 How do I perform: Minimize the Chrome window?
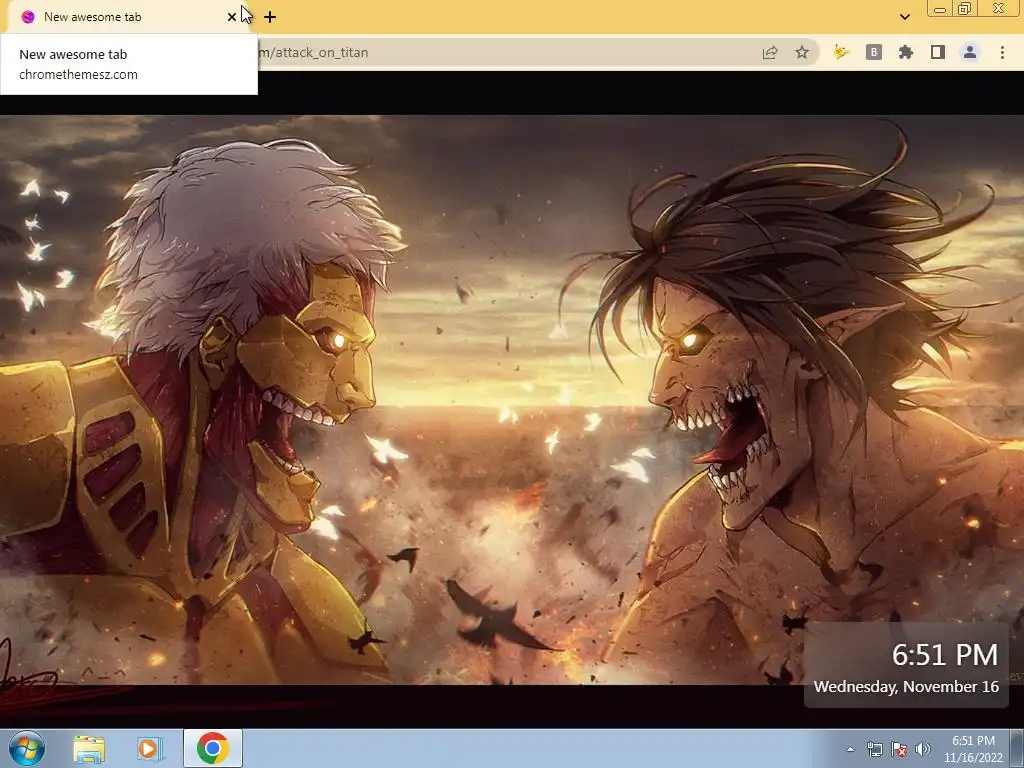pos(940,9)
